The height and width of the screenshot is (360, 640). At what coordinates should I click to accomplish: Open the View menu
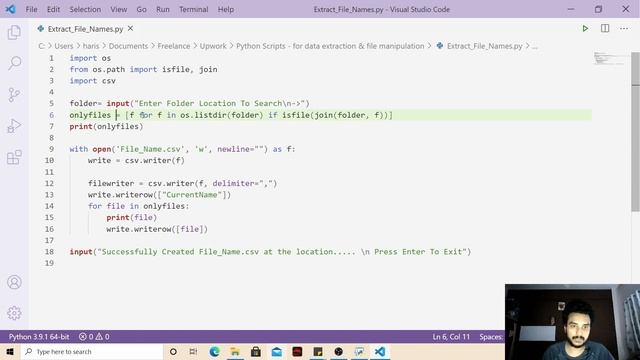118,9
